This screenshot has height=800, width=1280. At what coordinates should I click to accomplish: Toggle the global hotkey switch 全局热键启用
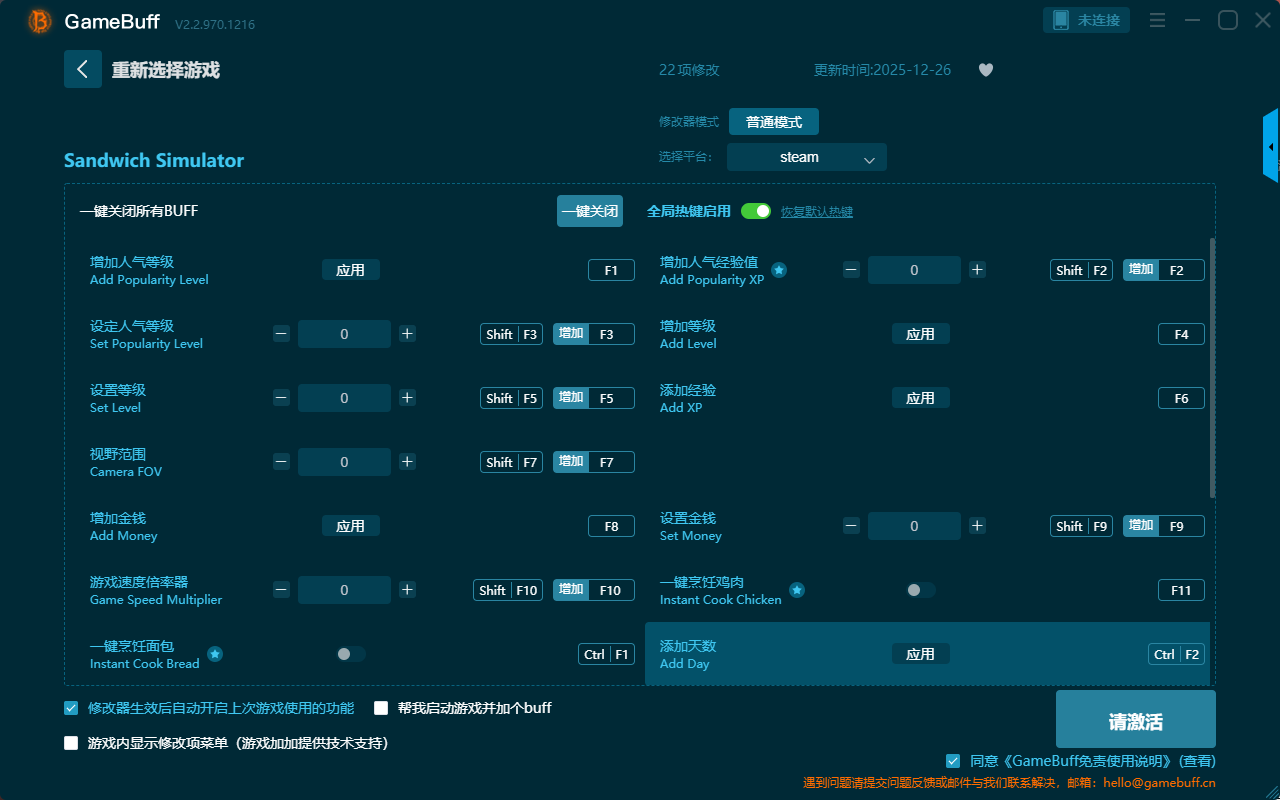point(756,211)
